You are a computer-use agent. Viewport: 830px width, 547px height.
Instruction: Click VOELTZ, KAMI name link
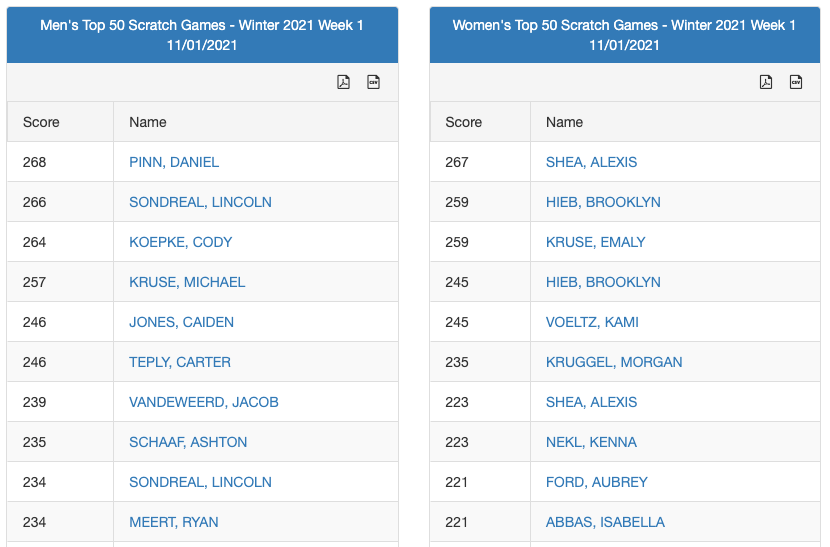pos(592,322)
